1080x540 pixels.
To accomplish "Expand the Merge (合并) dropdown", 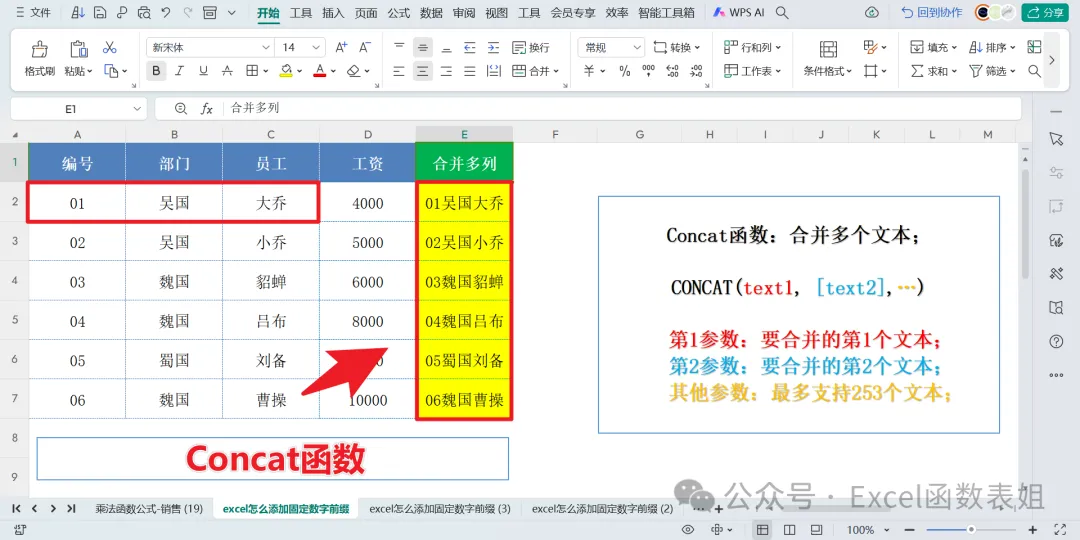I will (555, 71).
